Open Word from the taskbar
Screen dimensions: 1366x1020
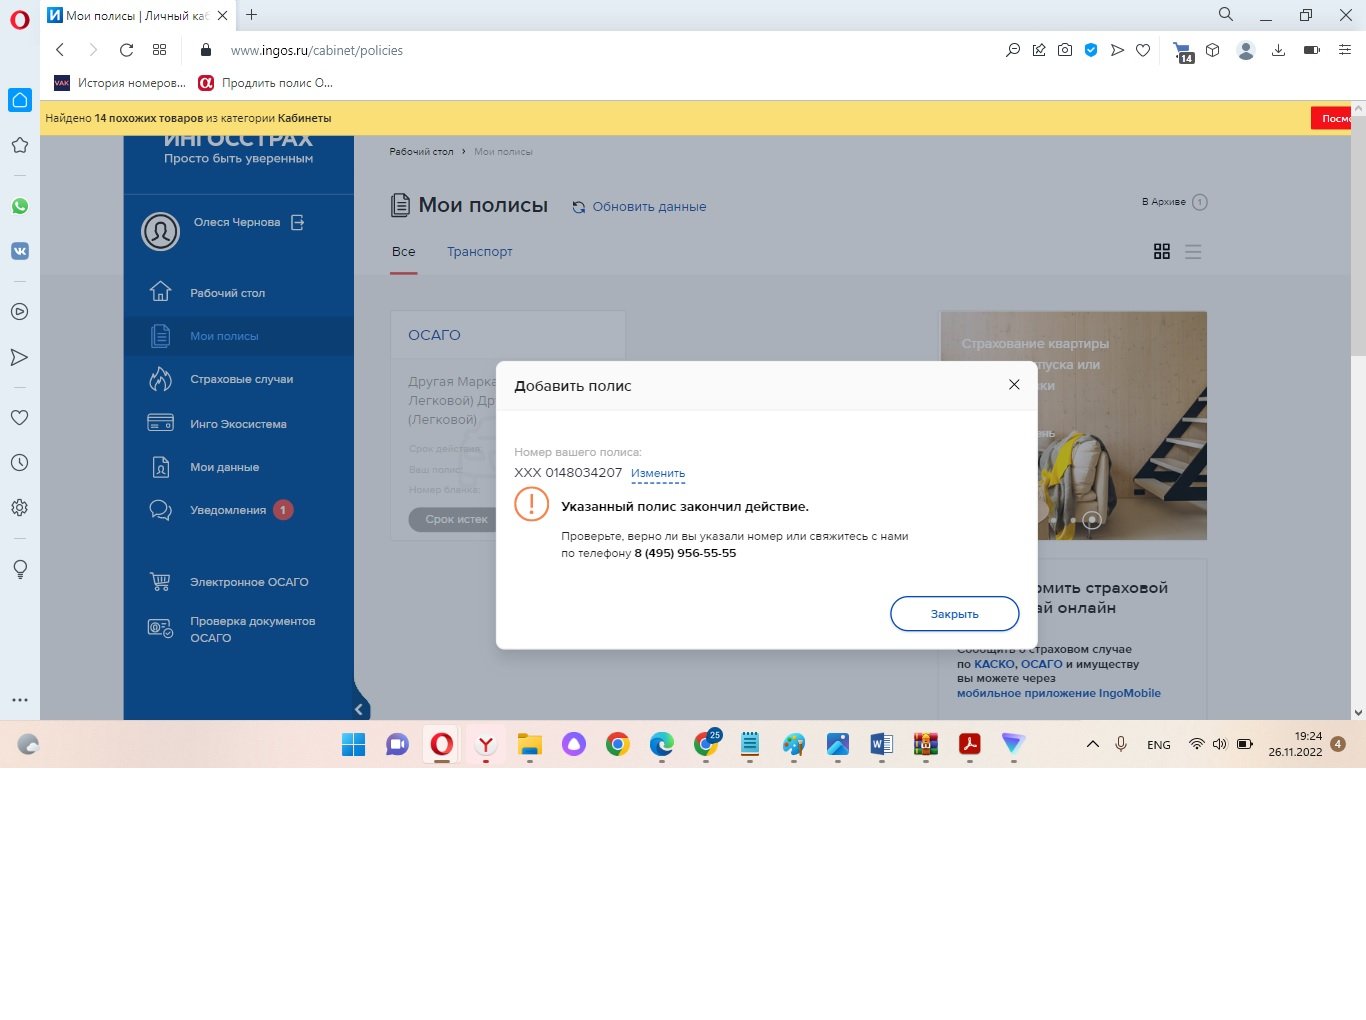(881, 744)
